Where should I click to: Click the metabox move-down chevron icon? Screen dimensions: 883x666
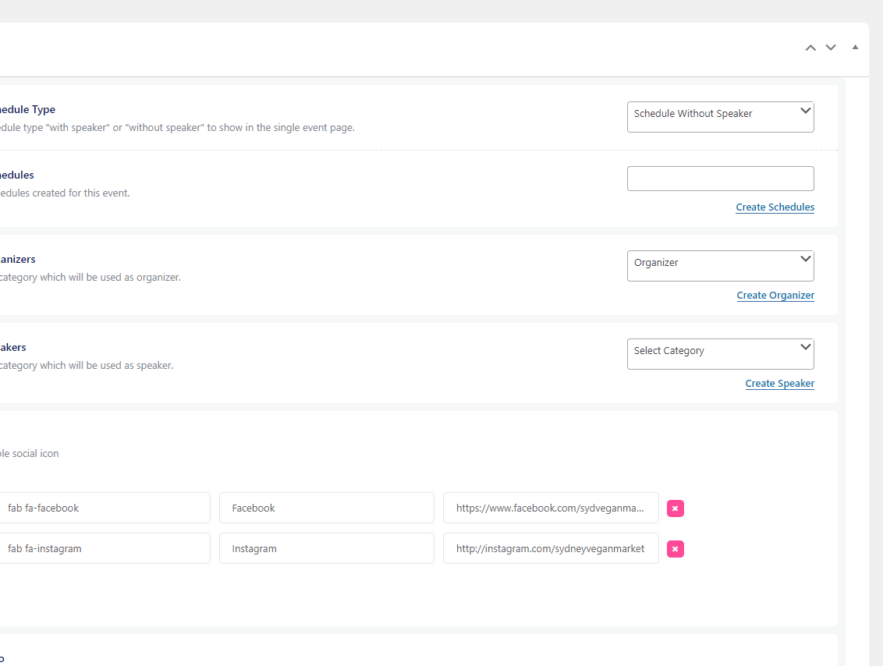click(830, 47)
